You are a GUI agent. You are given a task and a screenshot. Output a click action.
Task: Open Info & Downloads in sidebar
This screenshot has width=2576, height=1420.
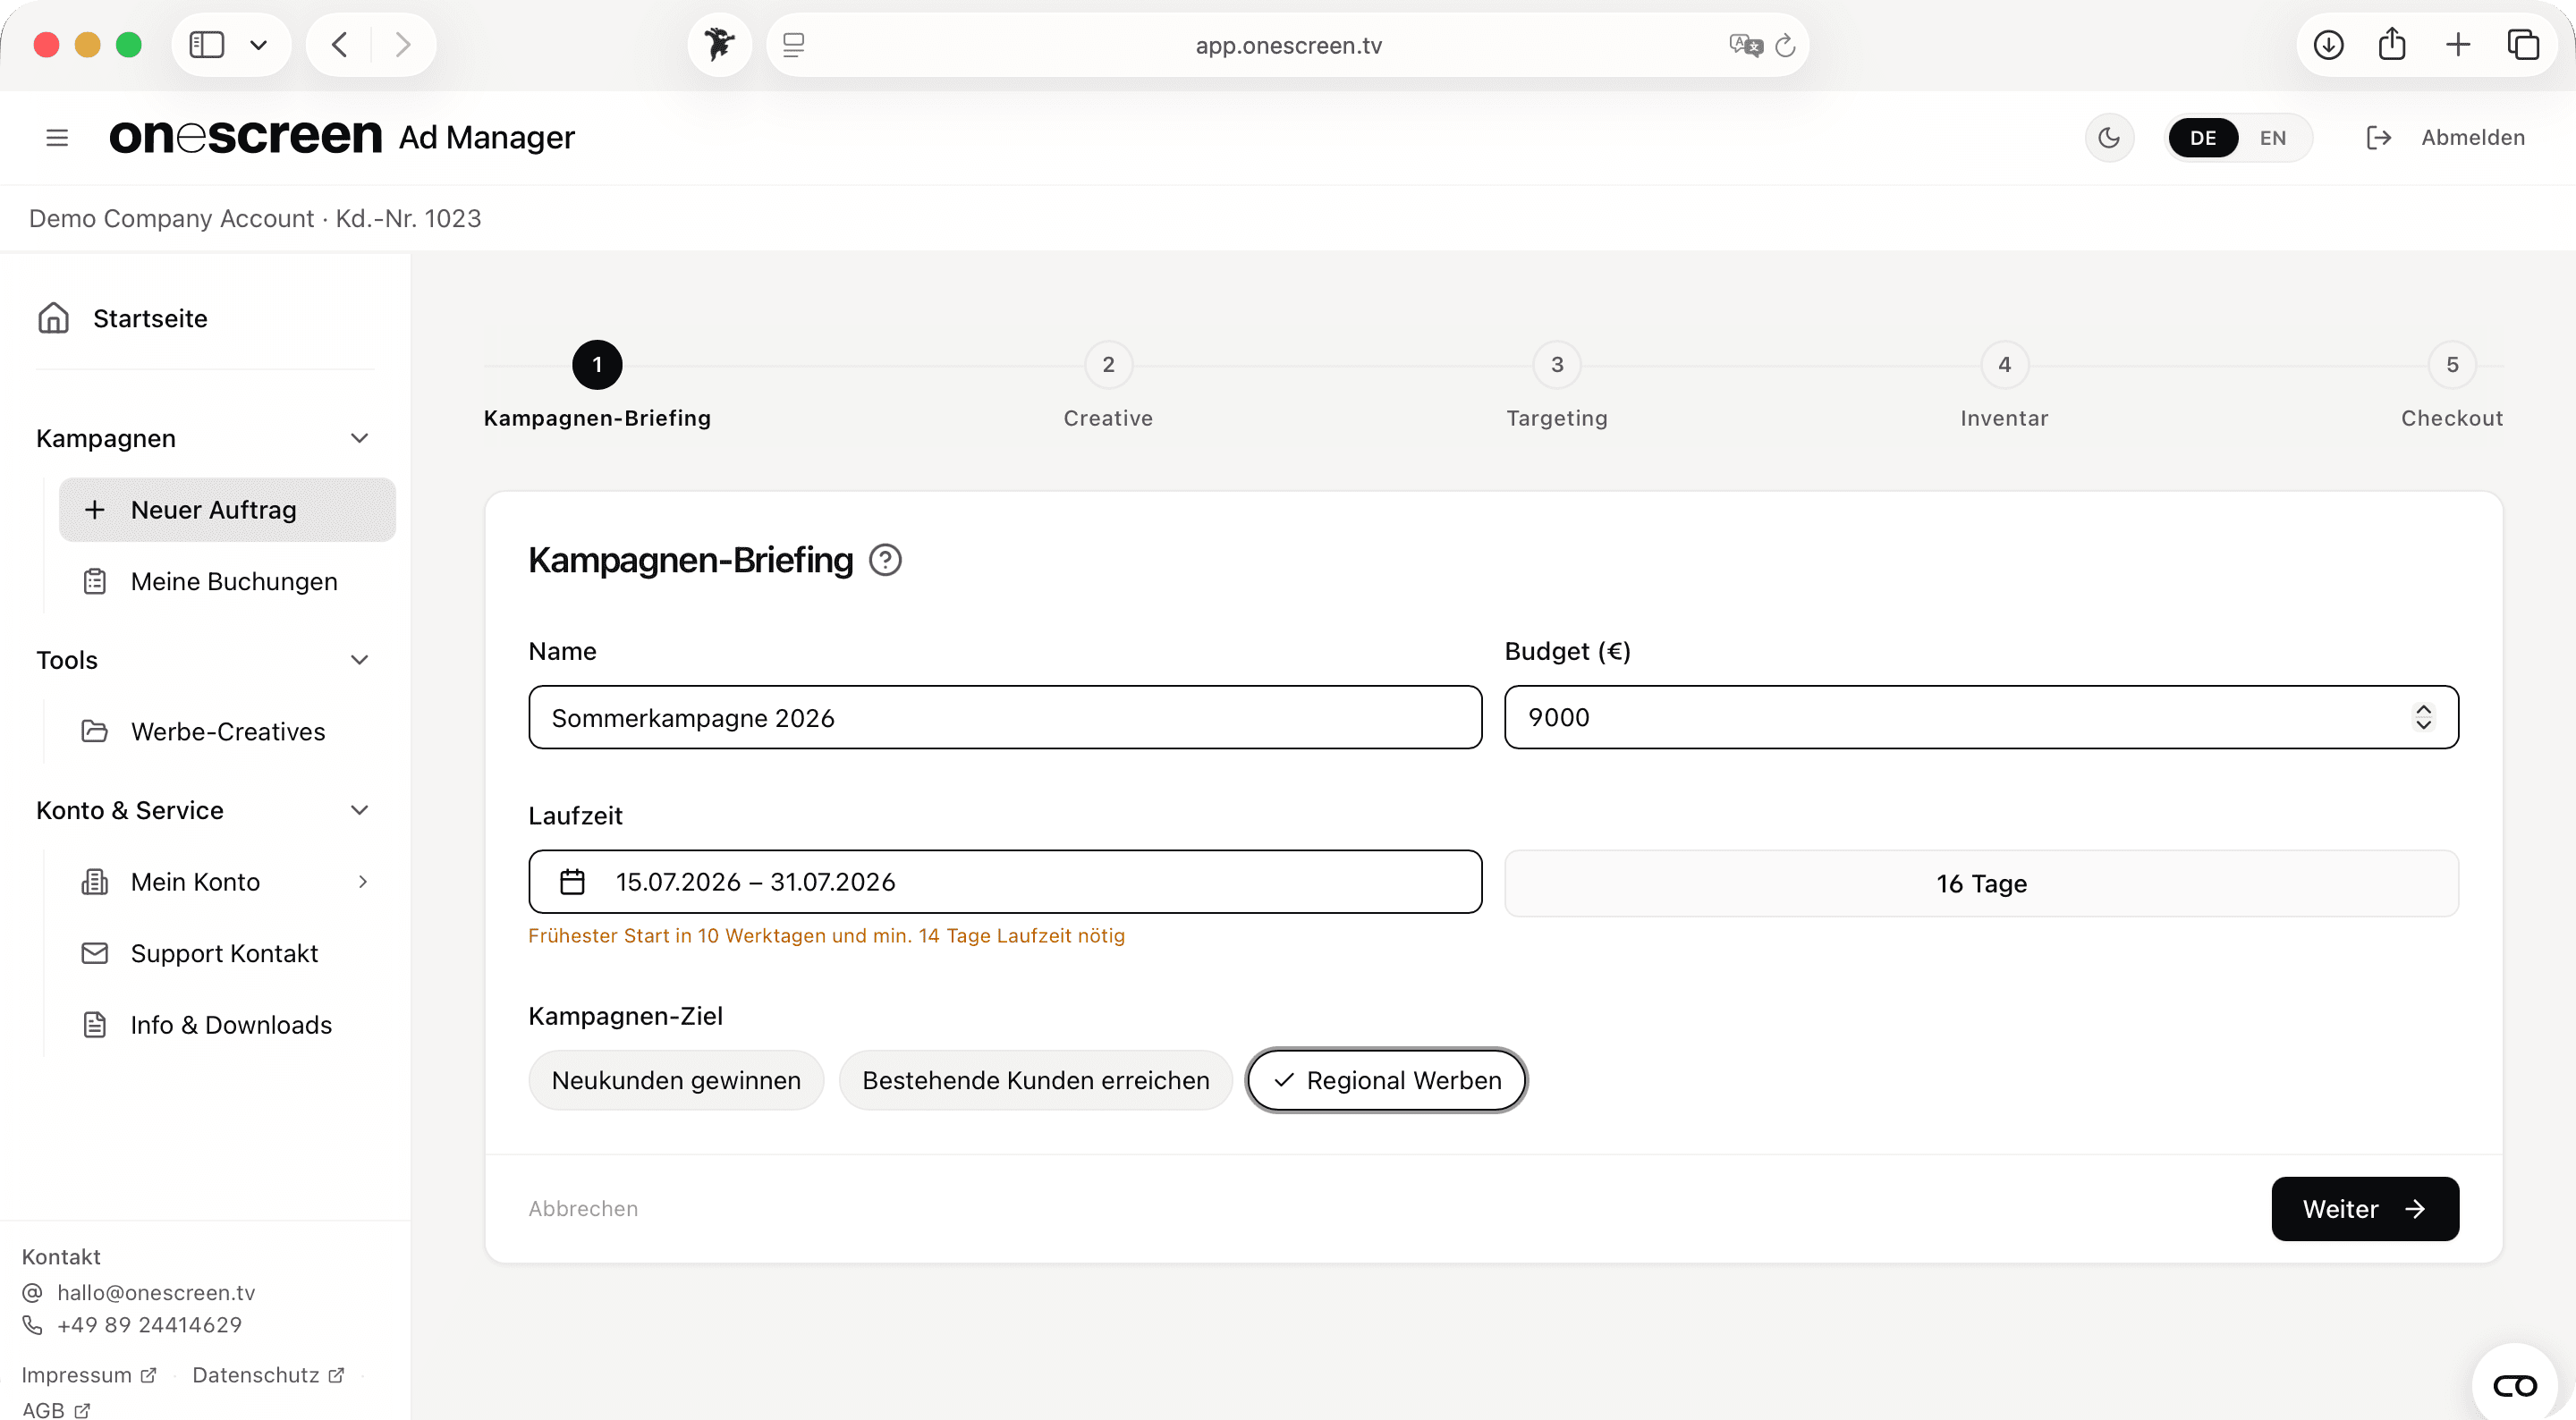227,1026
